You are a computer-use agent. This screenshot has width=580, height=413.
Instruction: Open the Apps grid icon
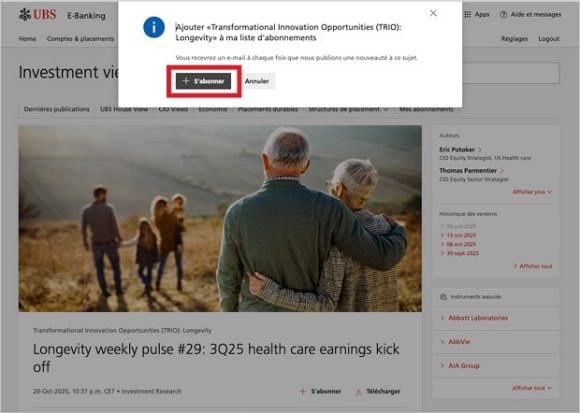click(468, 14)
